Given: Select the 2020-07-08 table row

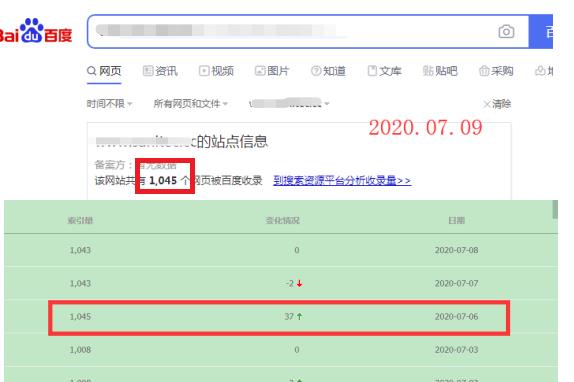Looking at the screenshot, I should click(279, 250).
